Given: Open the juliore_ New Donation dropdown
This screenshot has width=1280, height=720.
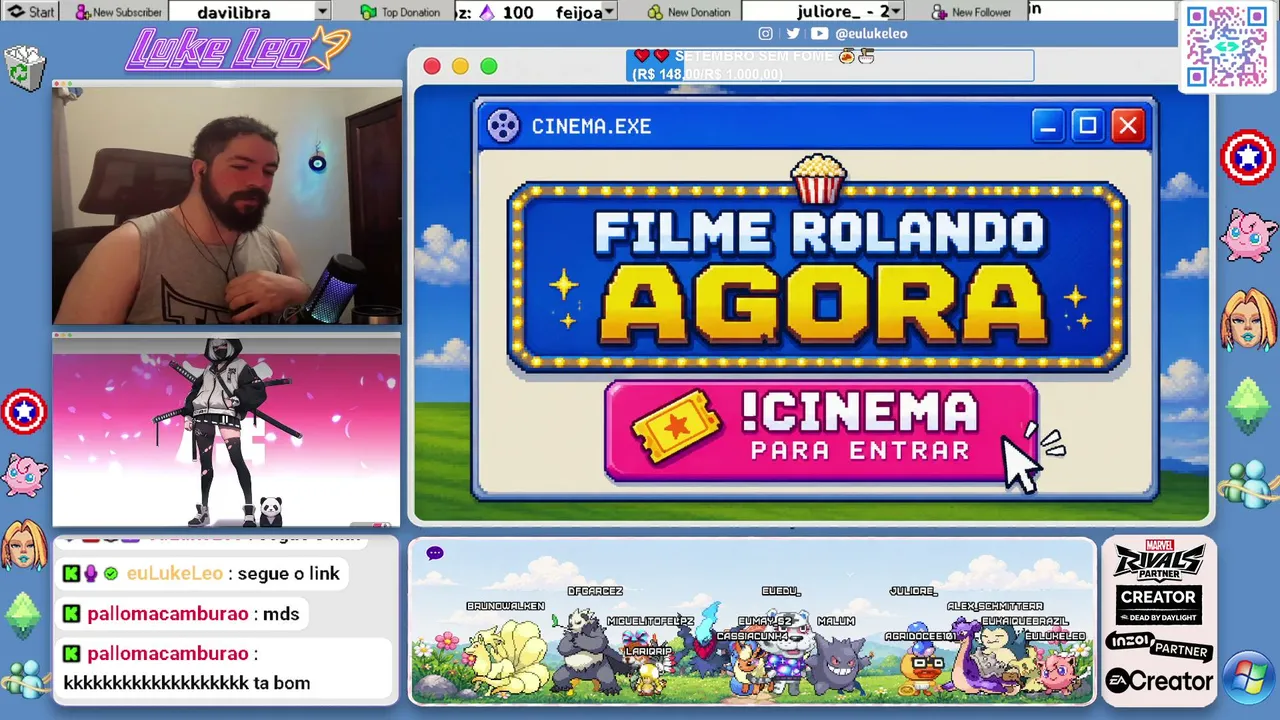Looking at the screenshot, I should coord(896,11).
